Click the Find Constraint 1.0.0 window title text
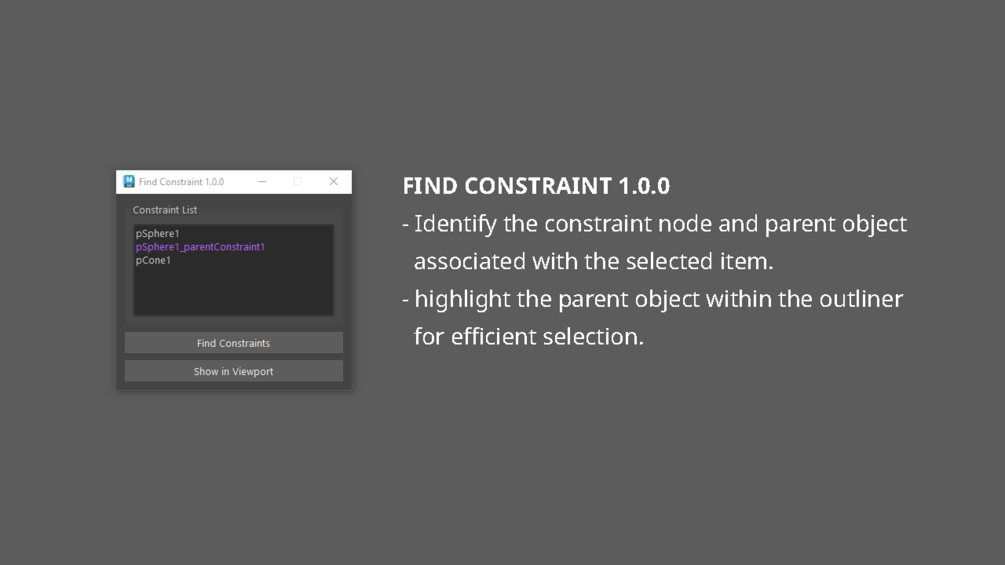1005x565 pixels. point(181,182)
